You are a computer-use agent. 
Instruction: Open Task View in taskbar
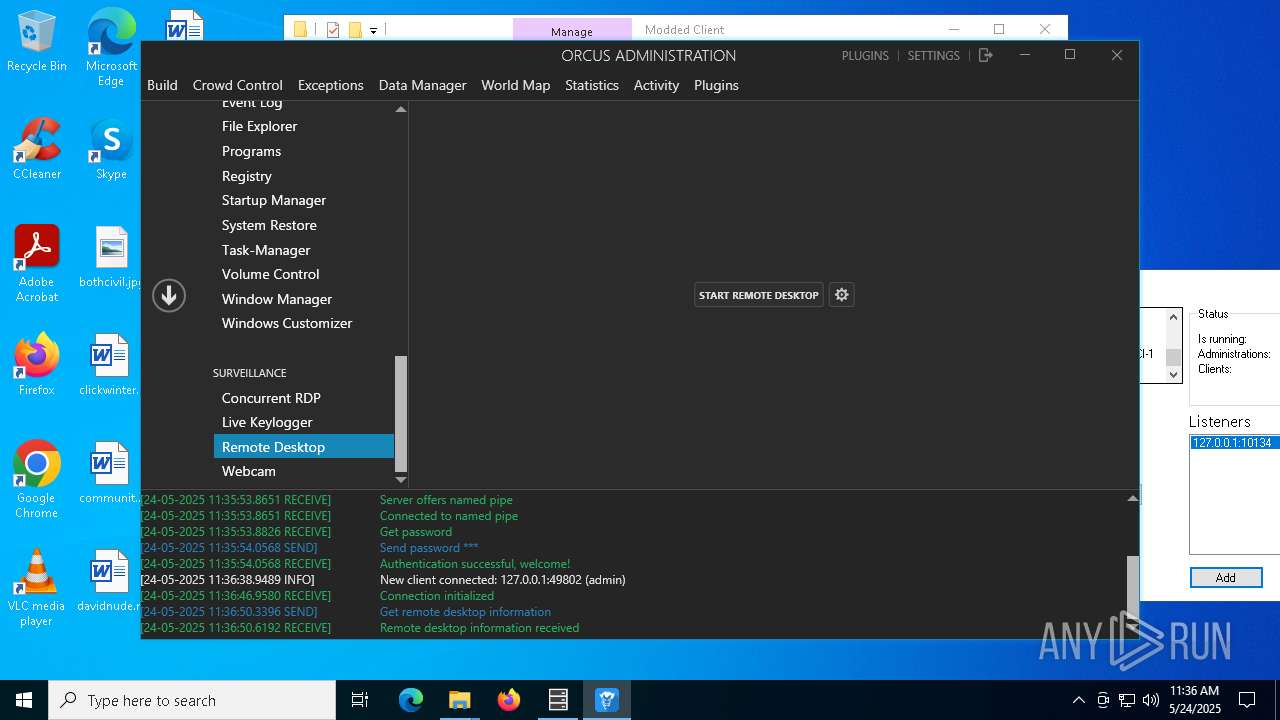tap(360, 700)
